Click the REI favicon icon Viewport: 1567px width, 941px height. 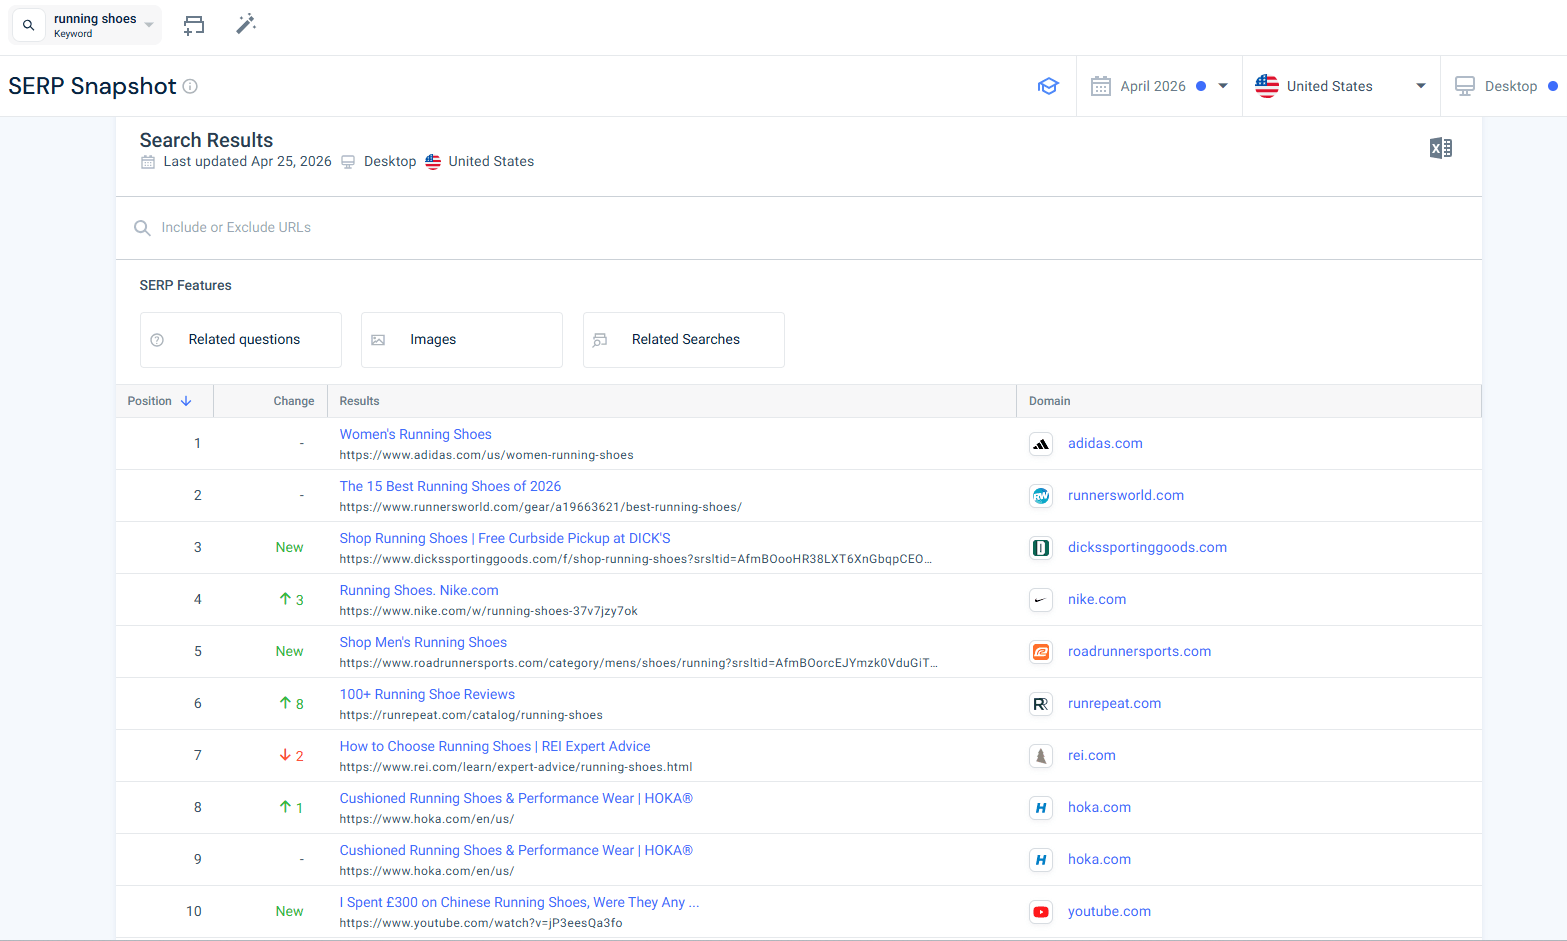pos(1041,756)
